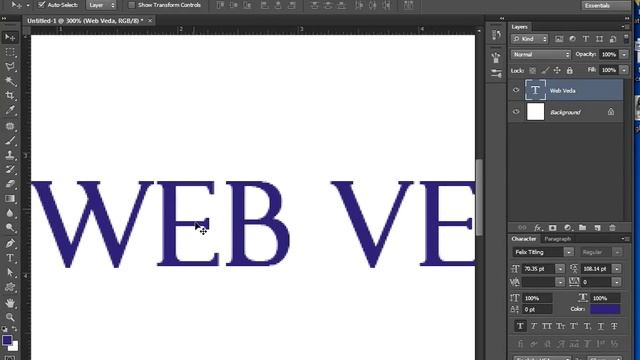Open the Felix Titling font dropdown
The image size is (640, 360).
point(569,252)
